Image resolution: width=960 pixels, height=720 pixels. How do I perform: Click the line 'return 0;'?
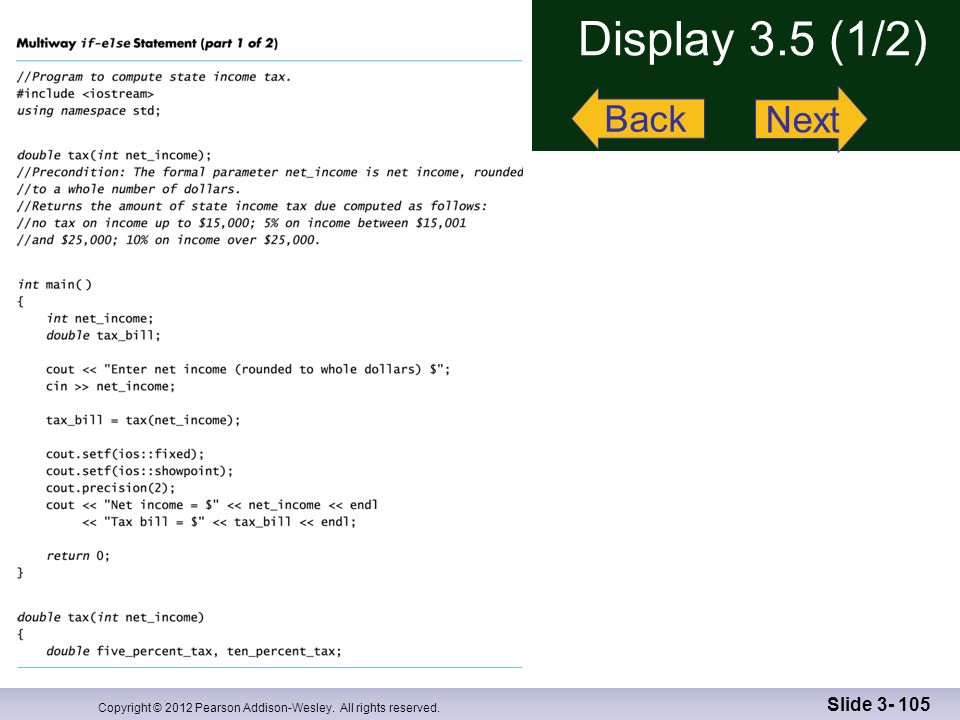pos(78,556)
